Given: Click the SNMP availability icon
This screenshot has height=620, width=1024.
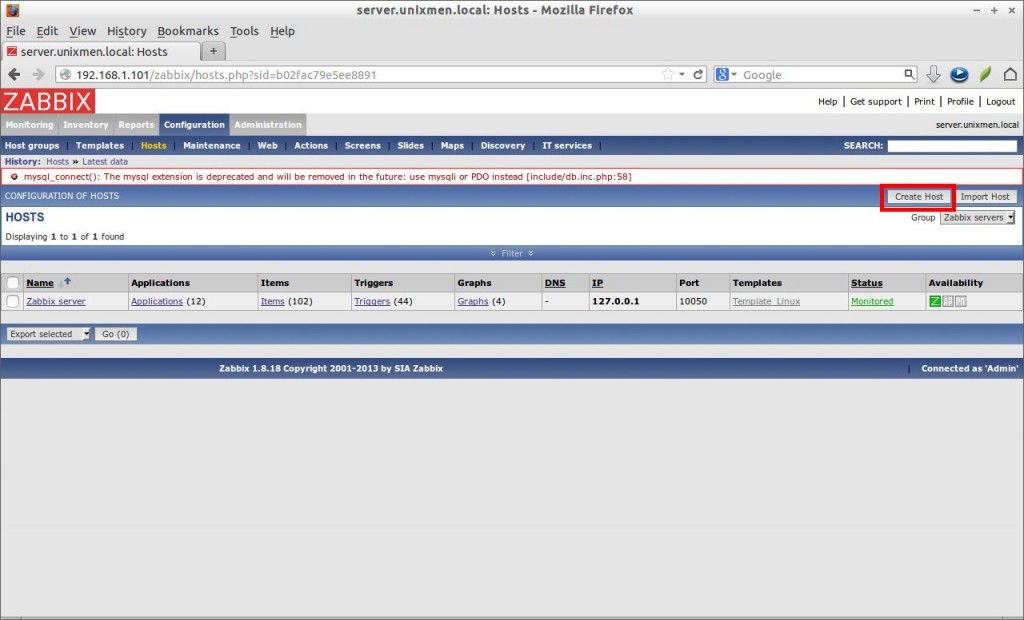Looking at the screenshot, I should pyautogui.click(x=948, y=301).
